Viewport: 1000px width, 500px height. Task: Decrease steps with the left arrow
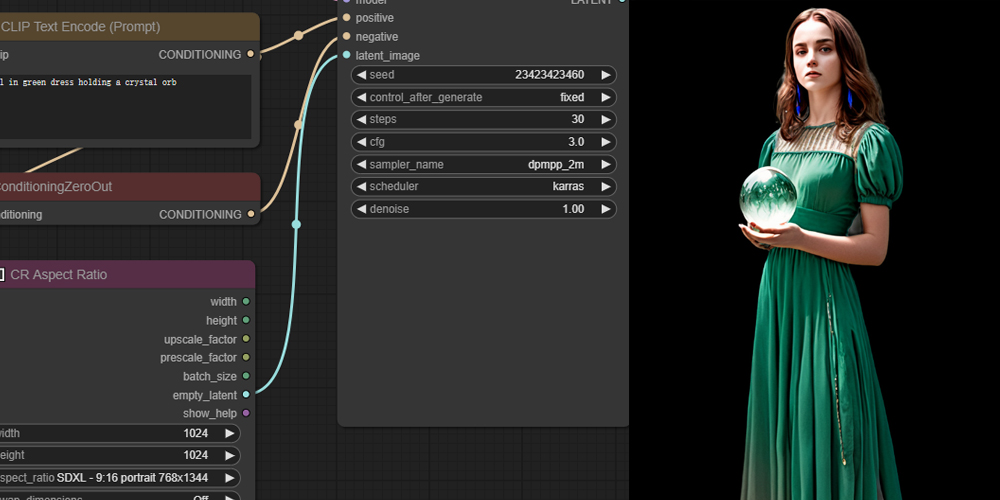361,120
